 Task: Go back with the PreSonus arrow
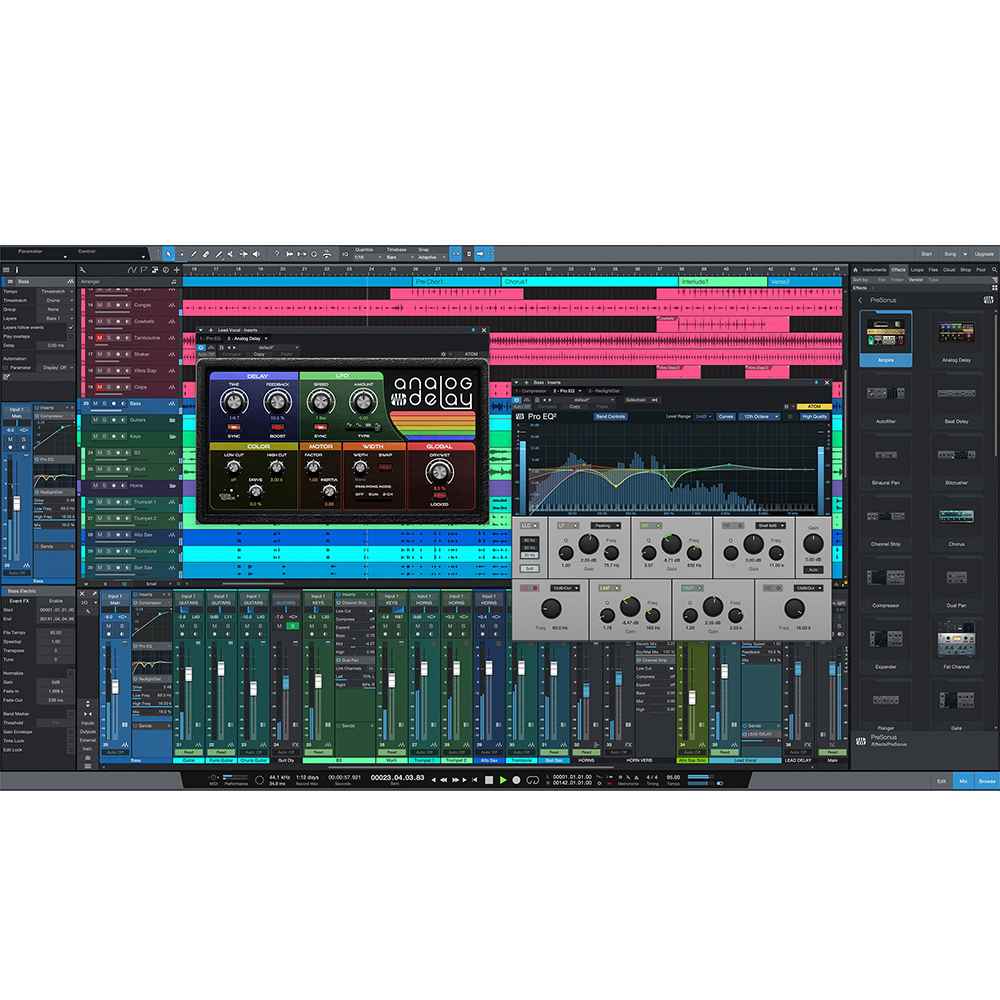click(x=860, y=300)
